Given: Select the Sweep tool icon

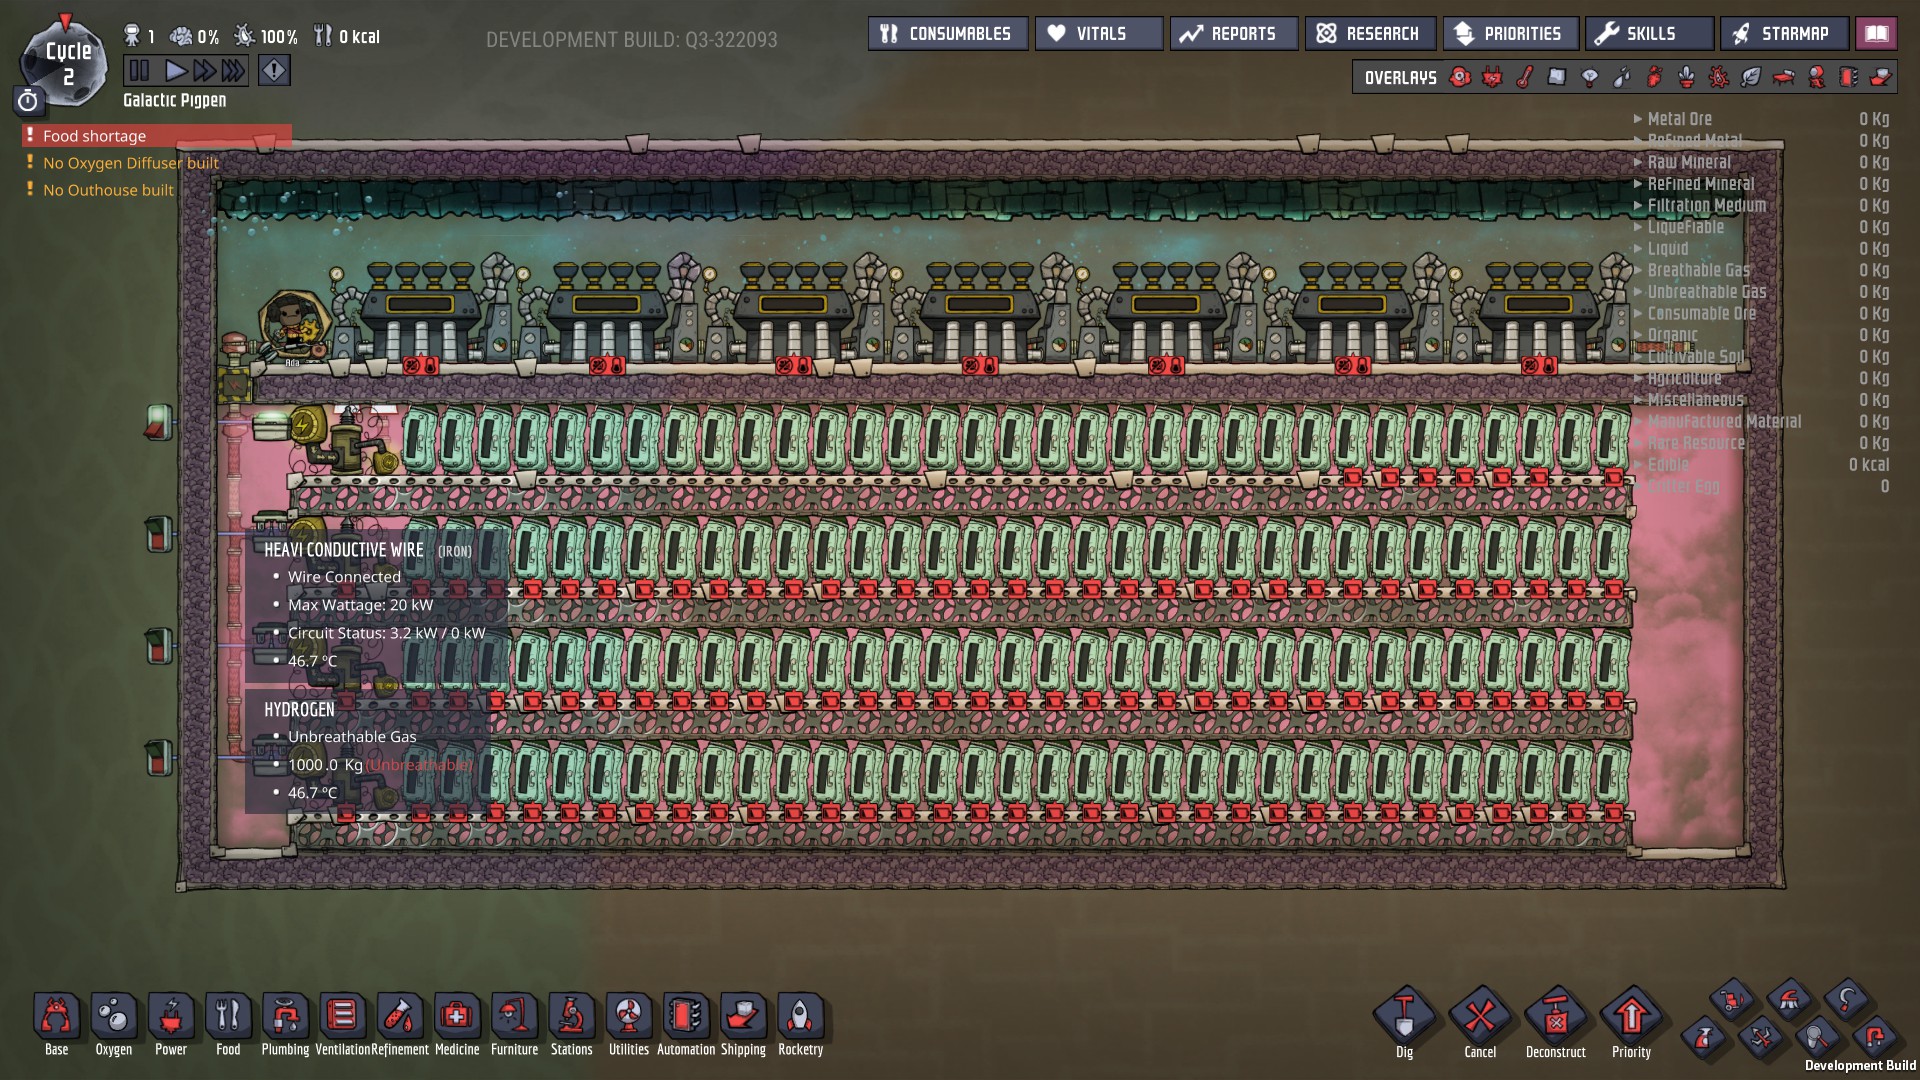Looking at the screenshot, I should (x=1731, y=998).
